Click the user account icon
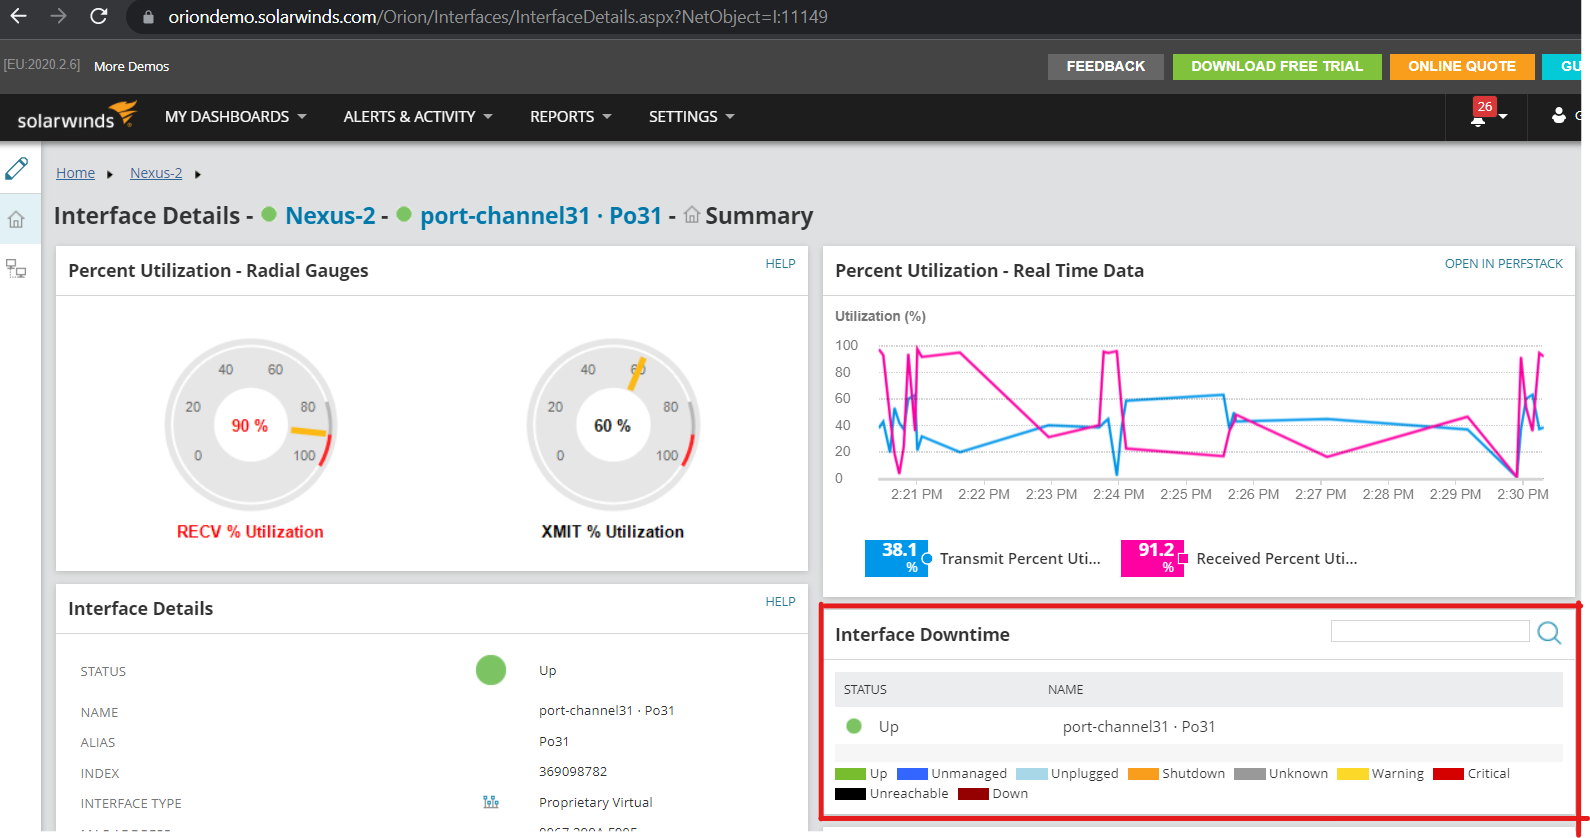 tap(1558, 116)
